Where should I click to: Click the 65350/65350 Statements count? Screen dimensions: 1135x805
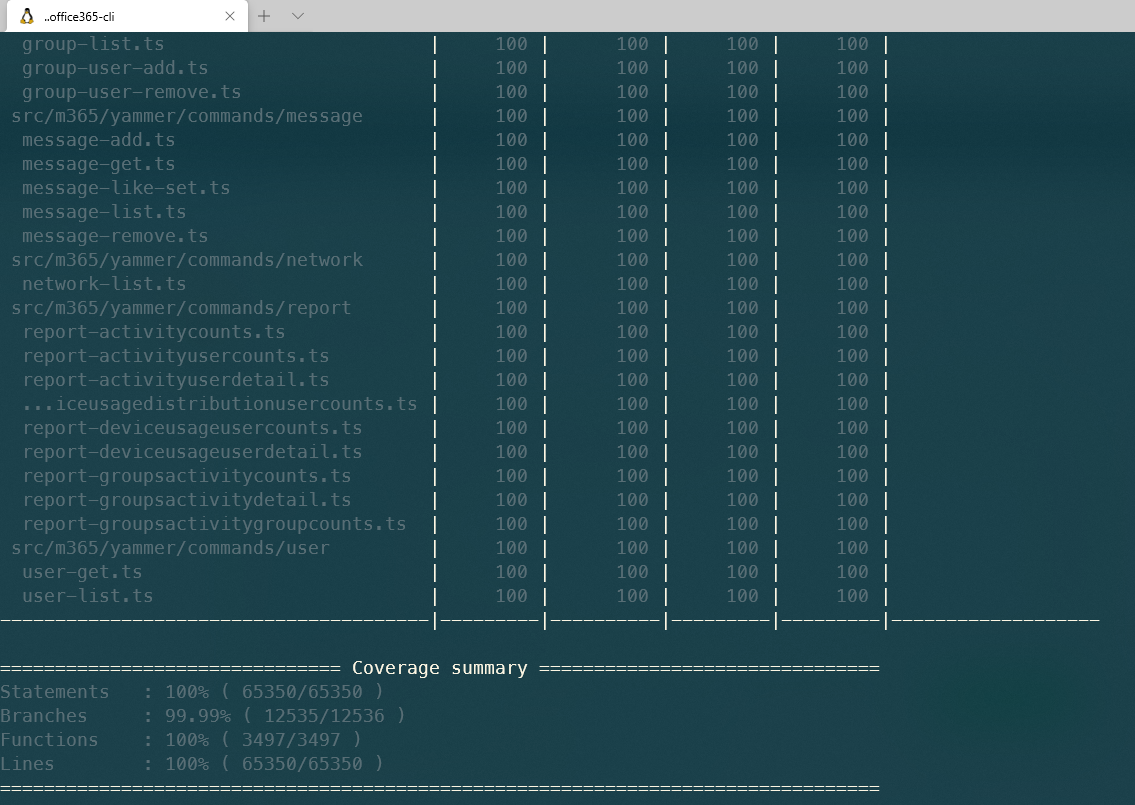302,692
